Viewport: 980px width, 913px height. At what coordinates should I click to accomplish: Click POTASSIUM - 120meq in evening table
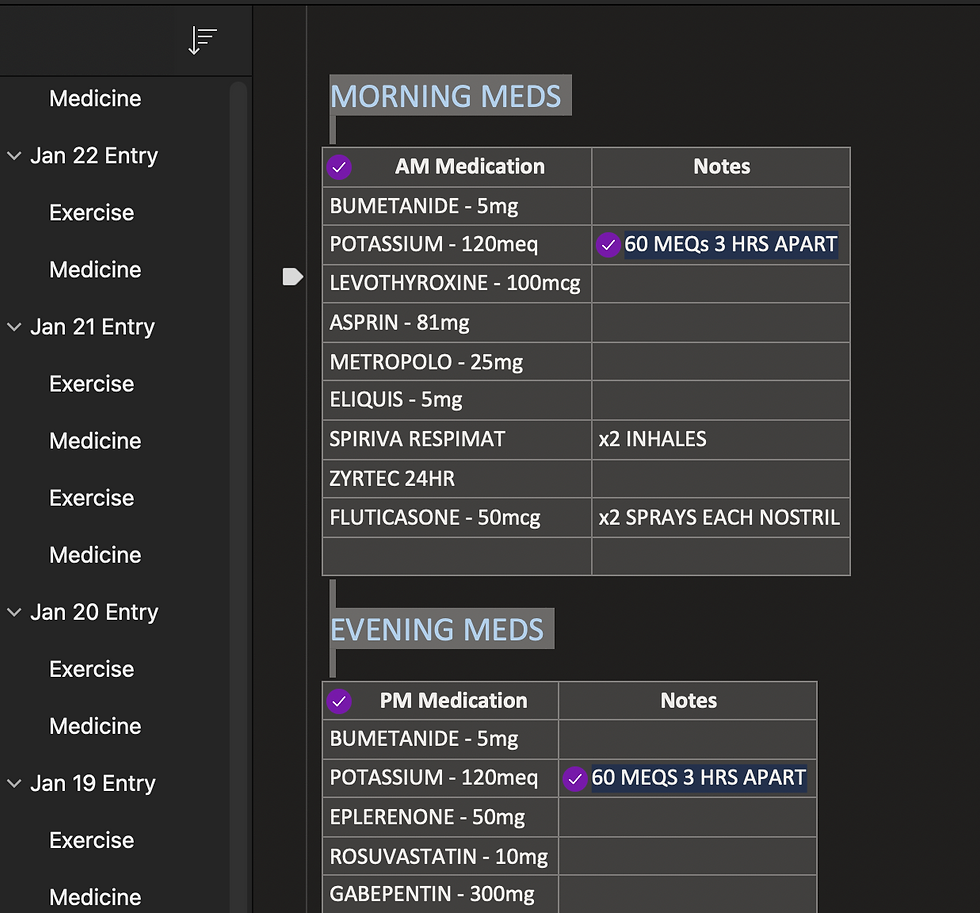point(441,778)
